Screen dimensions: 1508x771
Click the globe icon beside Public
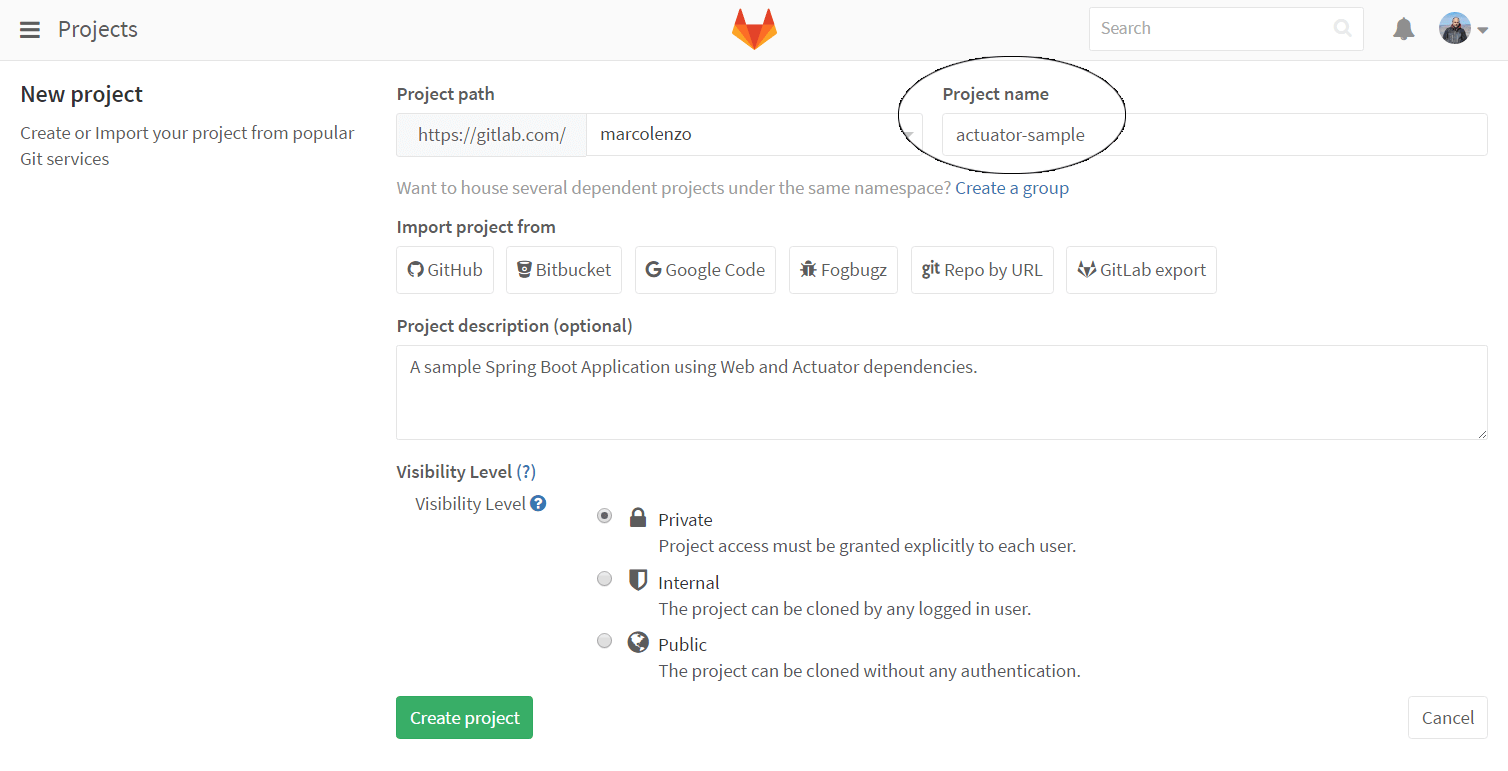coord(638,642)
